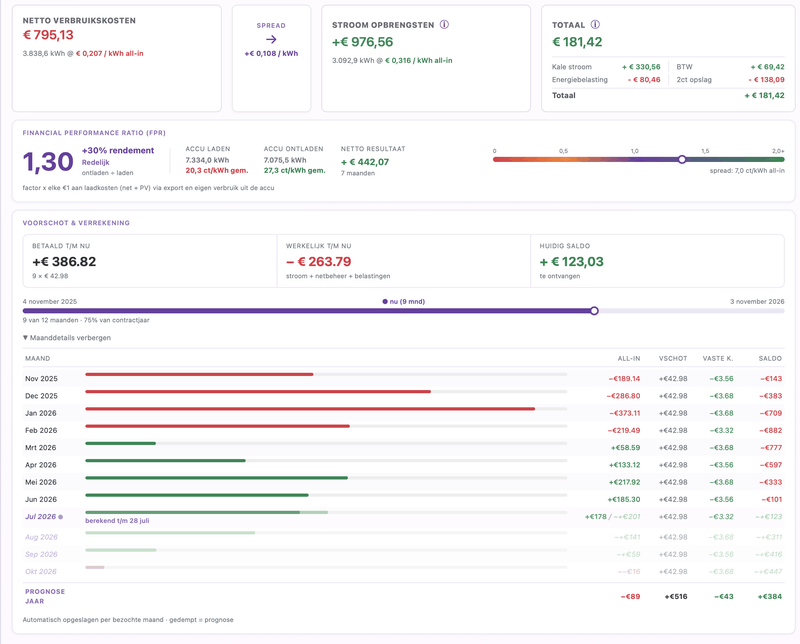This screenshot has width=800, height=644.
Task: Click the '+30% rendement' label
Action: click(118, 151)
